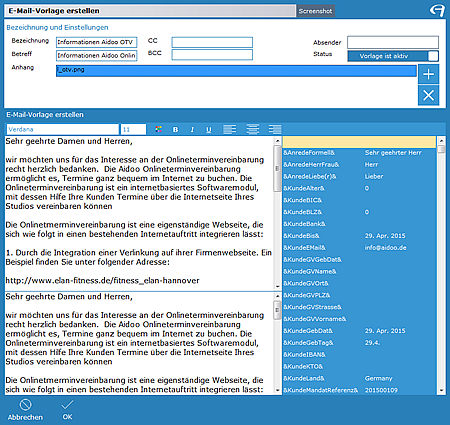Click the upper editor scrollbar thumb
The image size is (450, 425).
tap(277, 169)
